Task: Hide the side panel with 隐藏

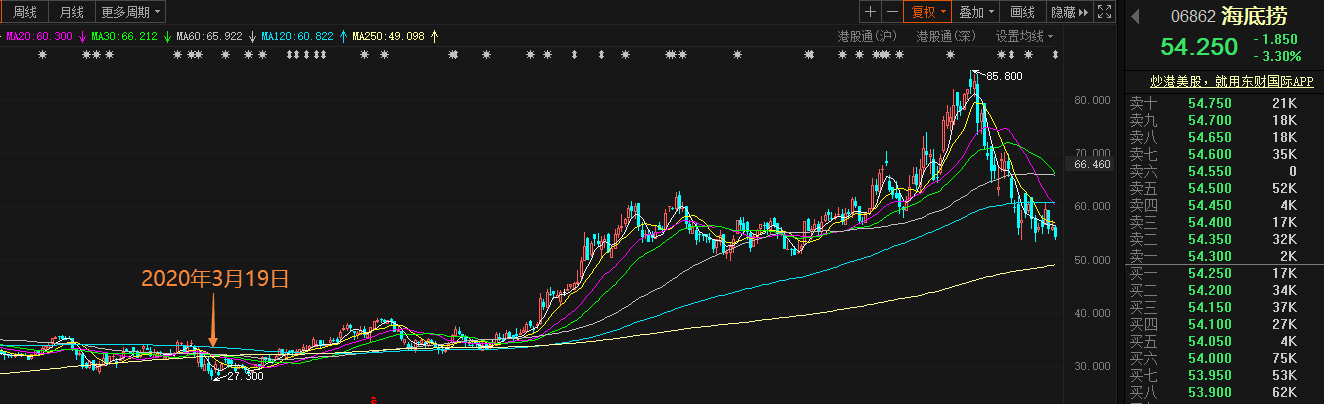Action: tap(1068, 12)
